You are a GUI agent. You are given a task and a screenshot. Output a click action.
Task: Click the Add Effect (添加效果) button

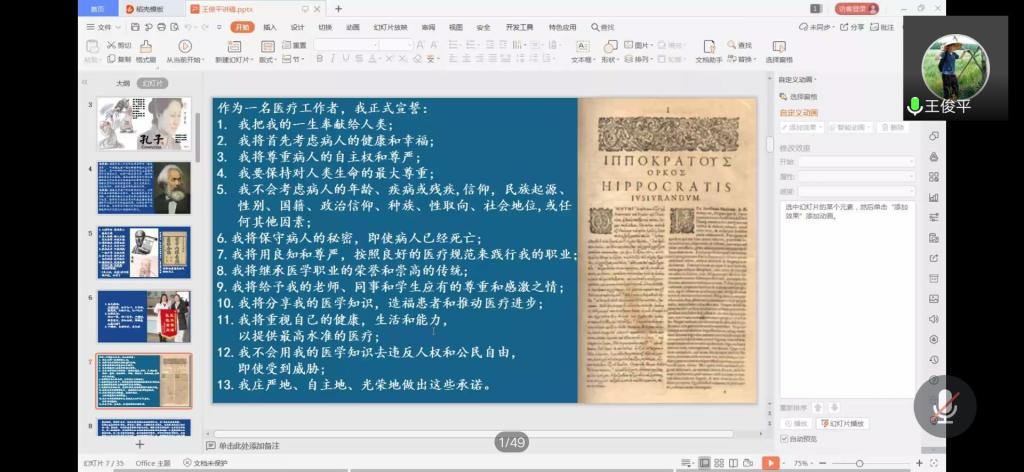(x=802, y=127)
